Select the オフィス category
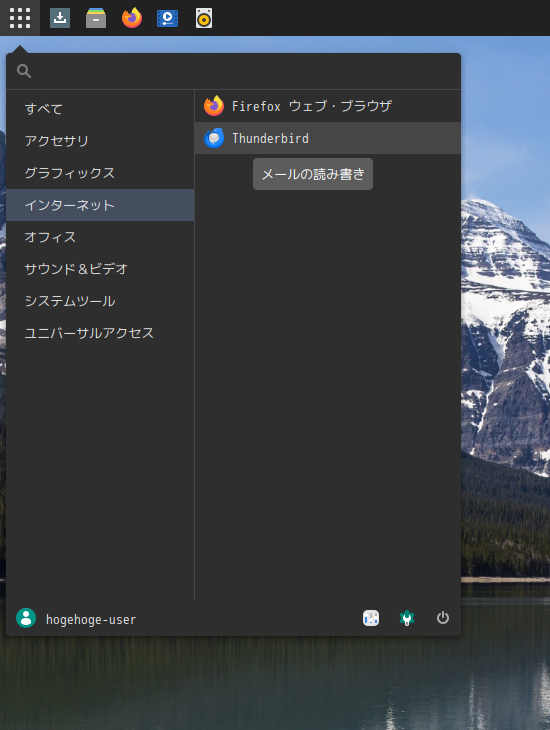 pyautogui.click(x=100, y=237)
